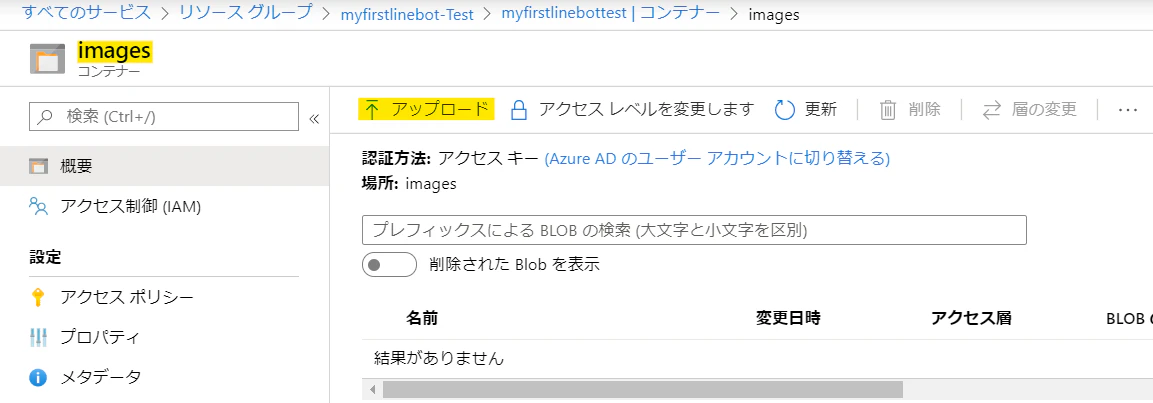
Task: Click the images breadcrumb text
Action: click(774, 14)
